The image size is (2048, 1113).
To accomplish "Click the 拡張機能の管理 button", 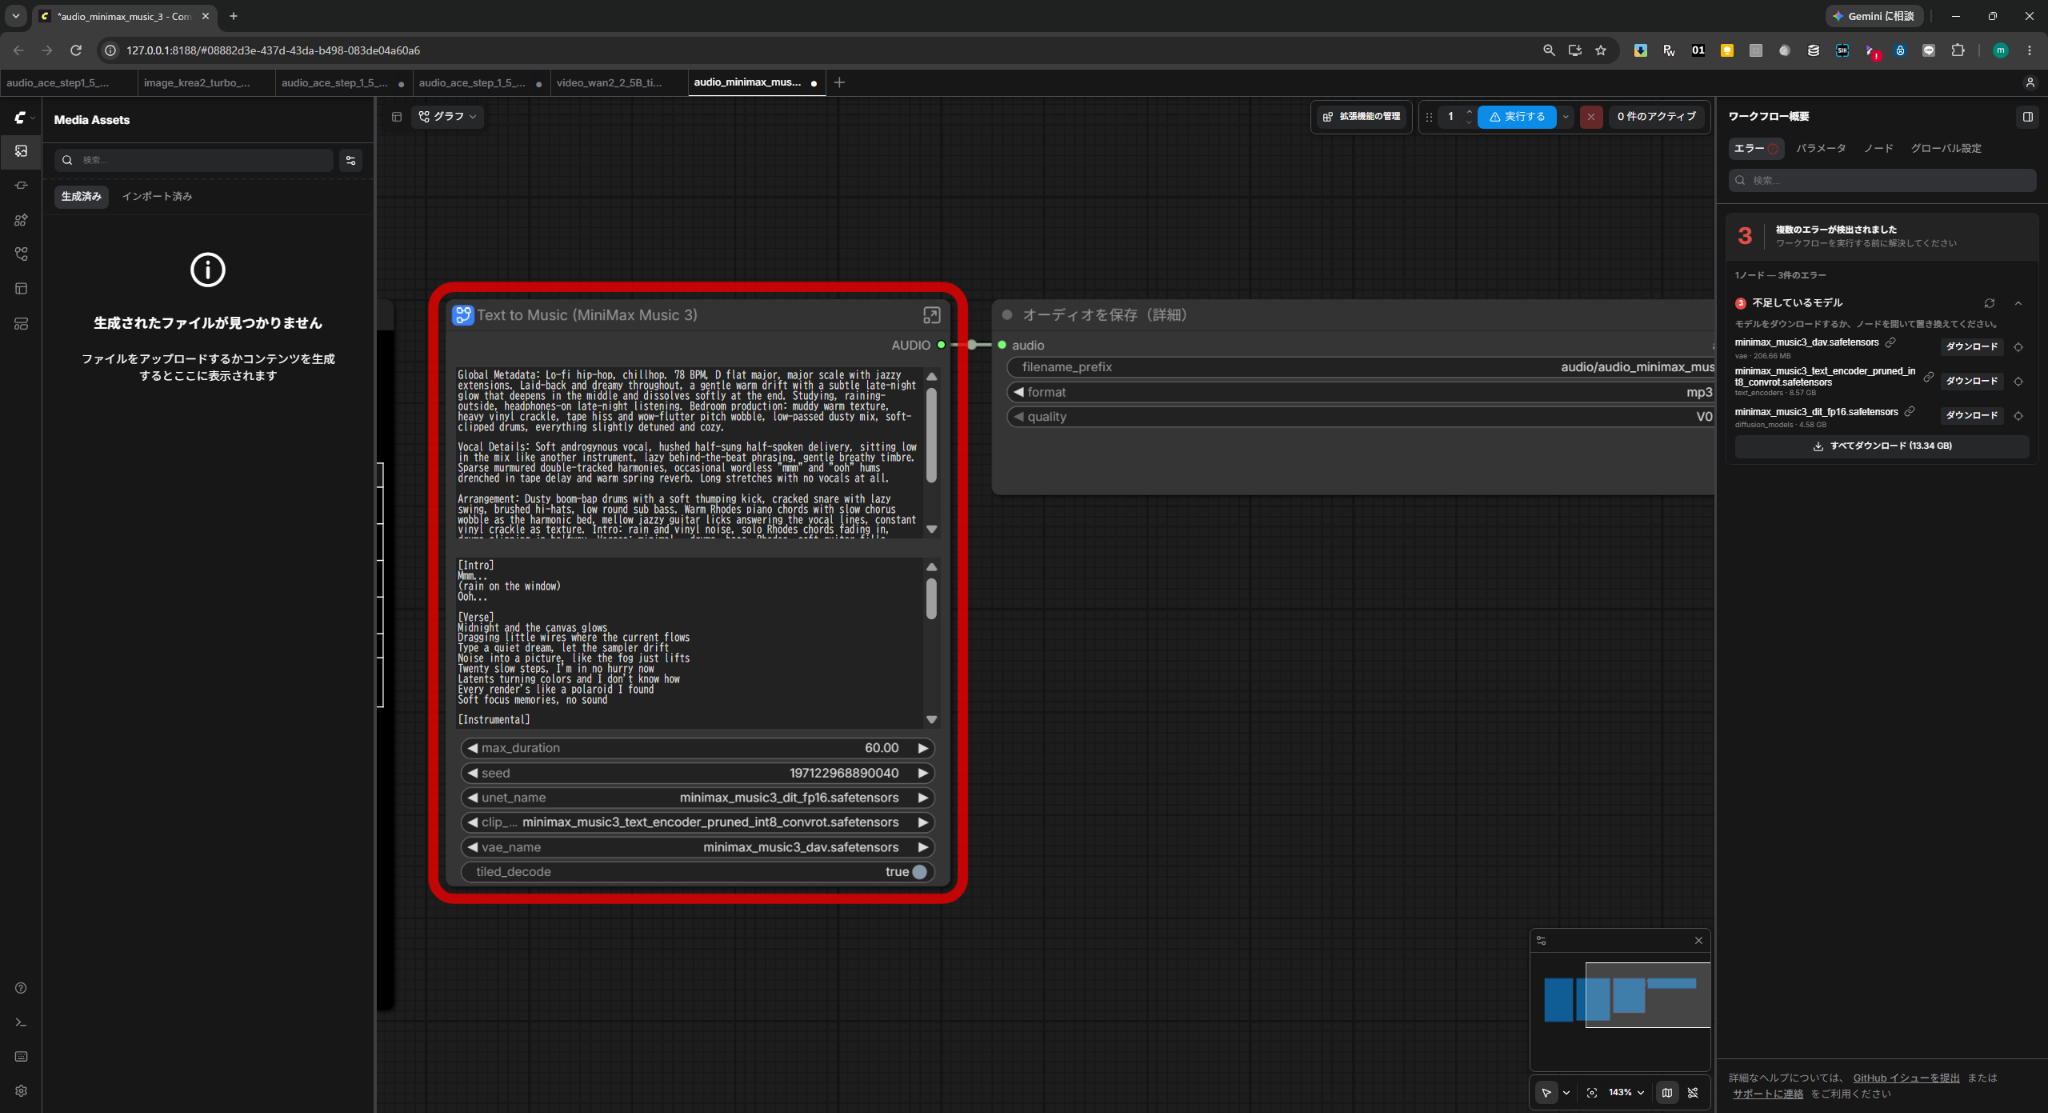I will 1362,117.
